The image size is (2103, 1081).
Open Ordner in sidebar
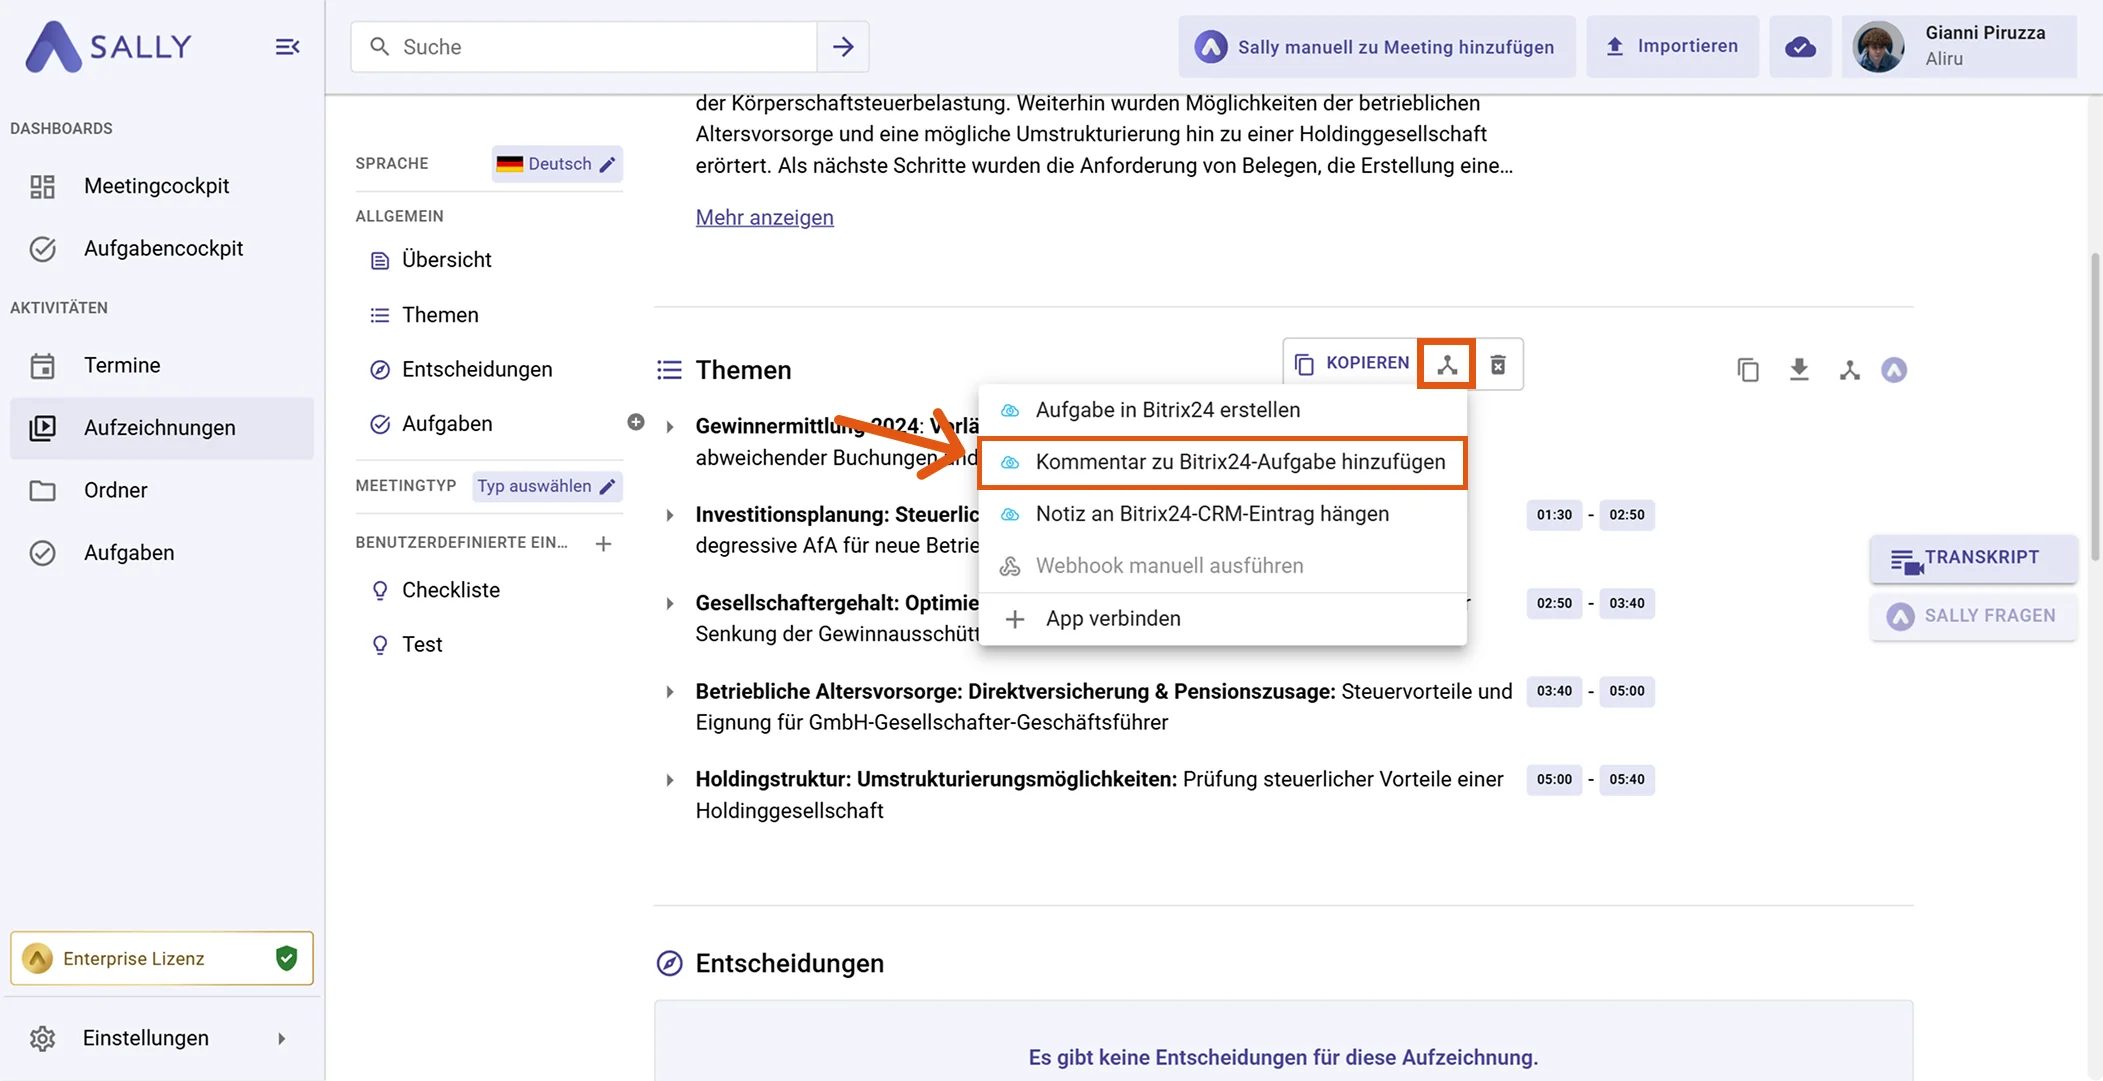[162, 490]
